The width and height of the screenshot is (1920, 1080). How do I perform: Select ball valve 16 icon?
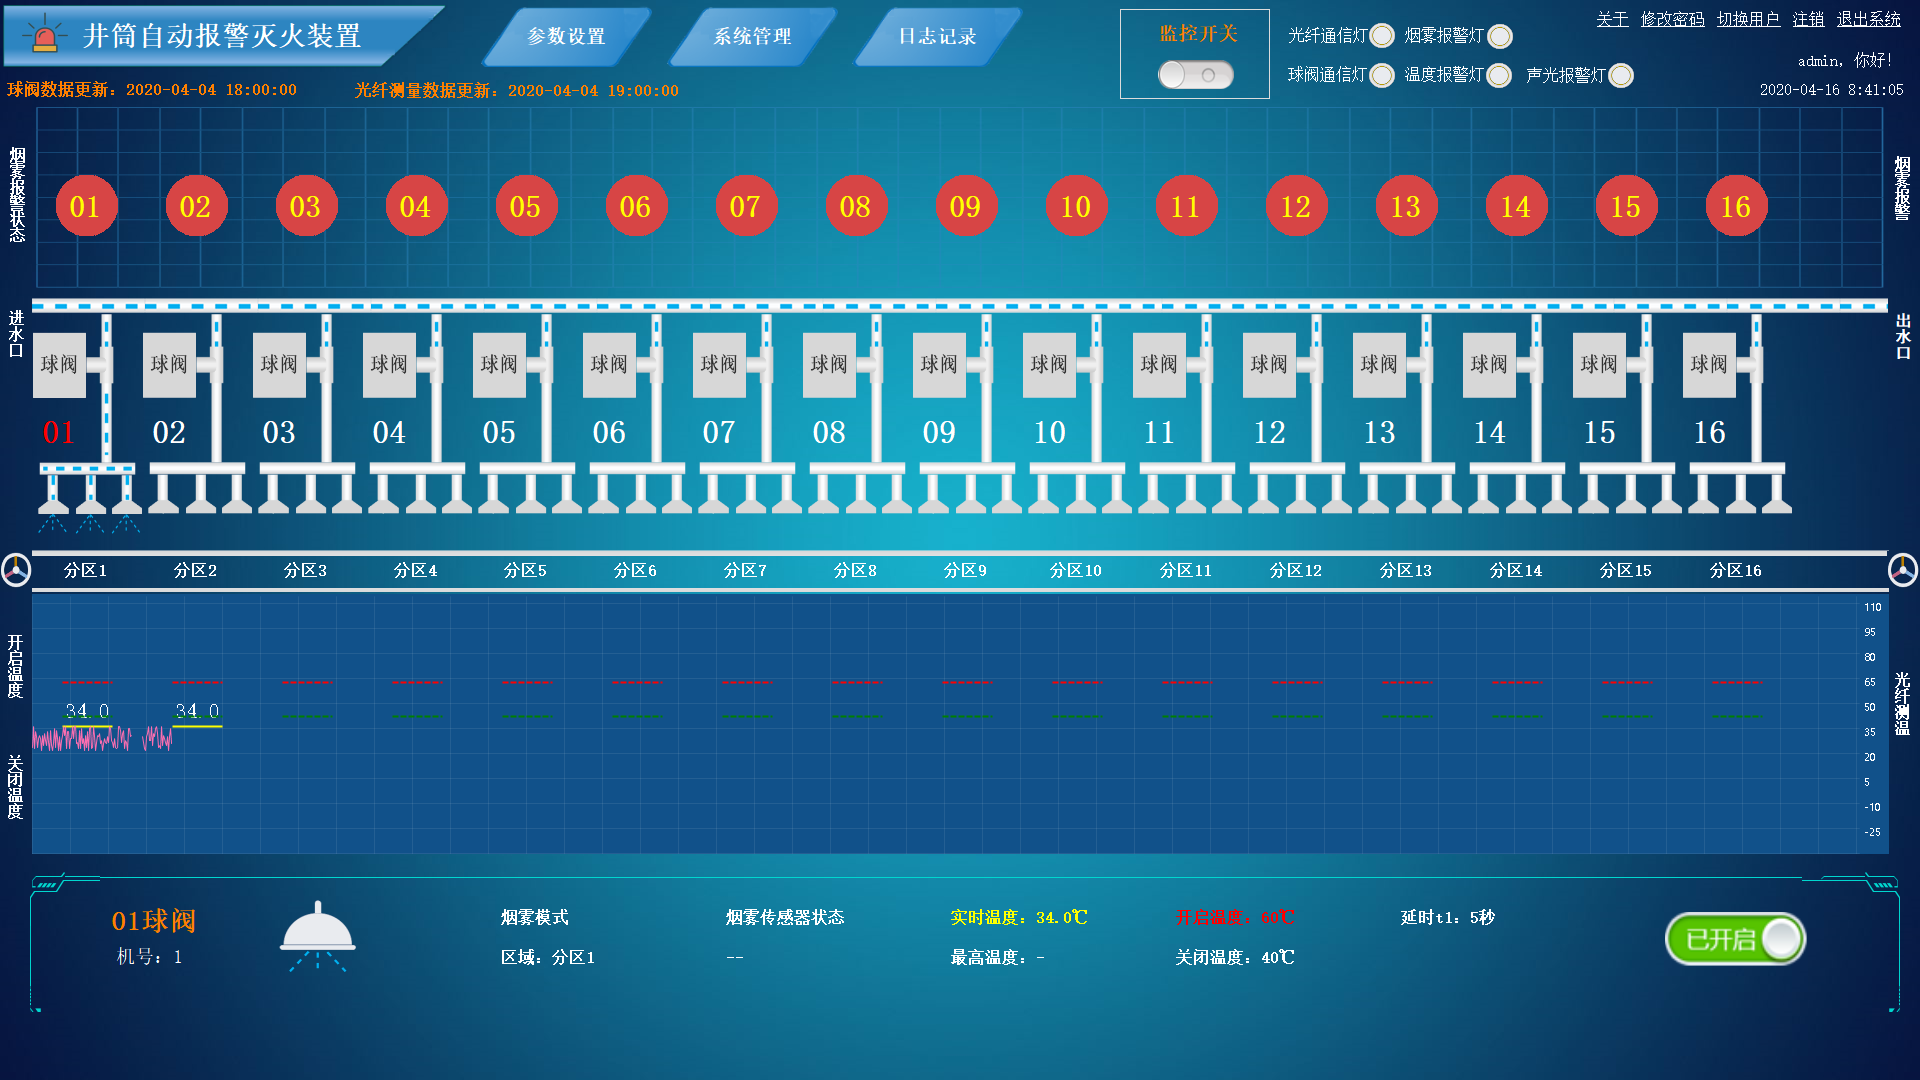(1709, 365)
